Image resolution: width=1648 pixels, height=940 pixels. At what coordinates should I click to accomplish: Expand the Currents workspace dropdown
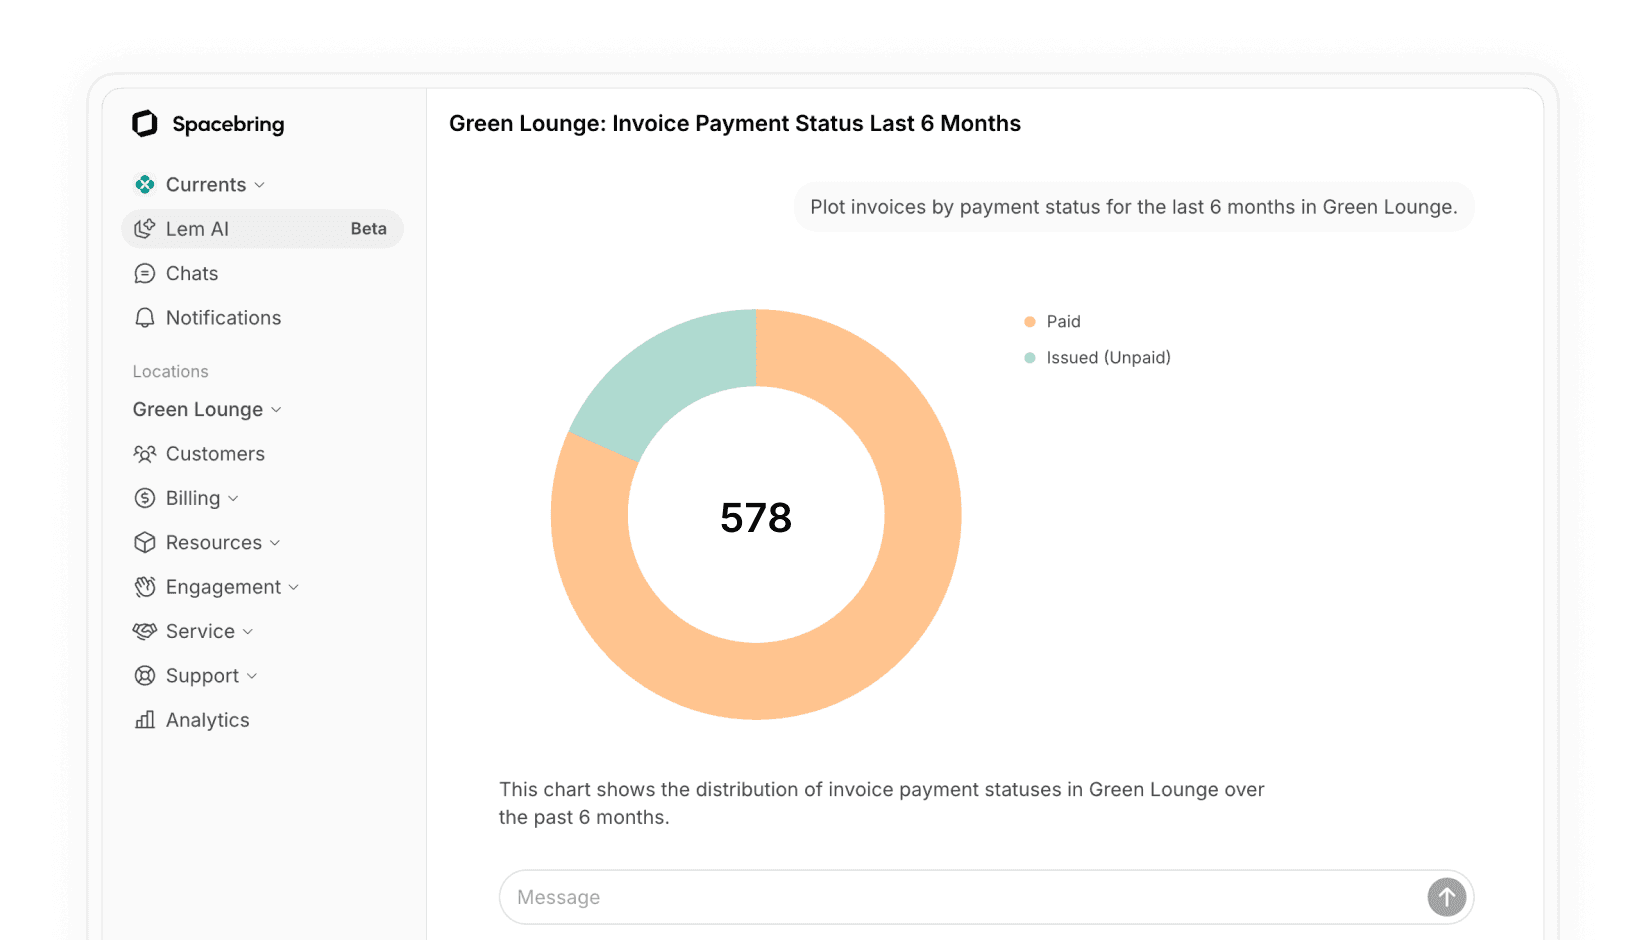(260, 185)
